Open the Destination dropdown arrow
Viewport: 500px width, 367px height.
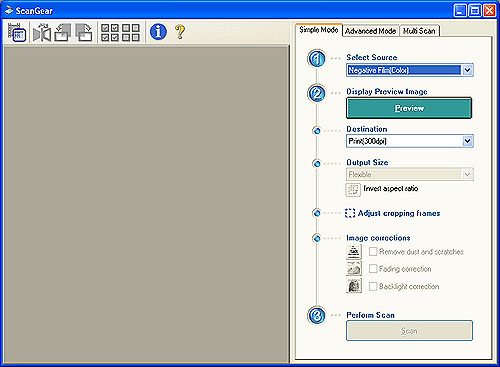pos(467,141)
